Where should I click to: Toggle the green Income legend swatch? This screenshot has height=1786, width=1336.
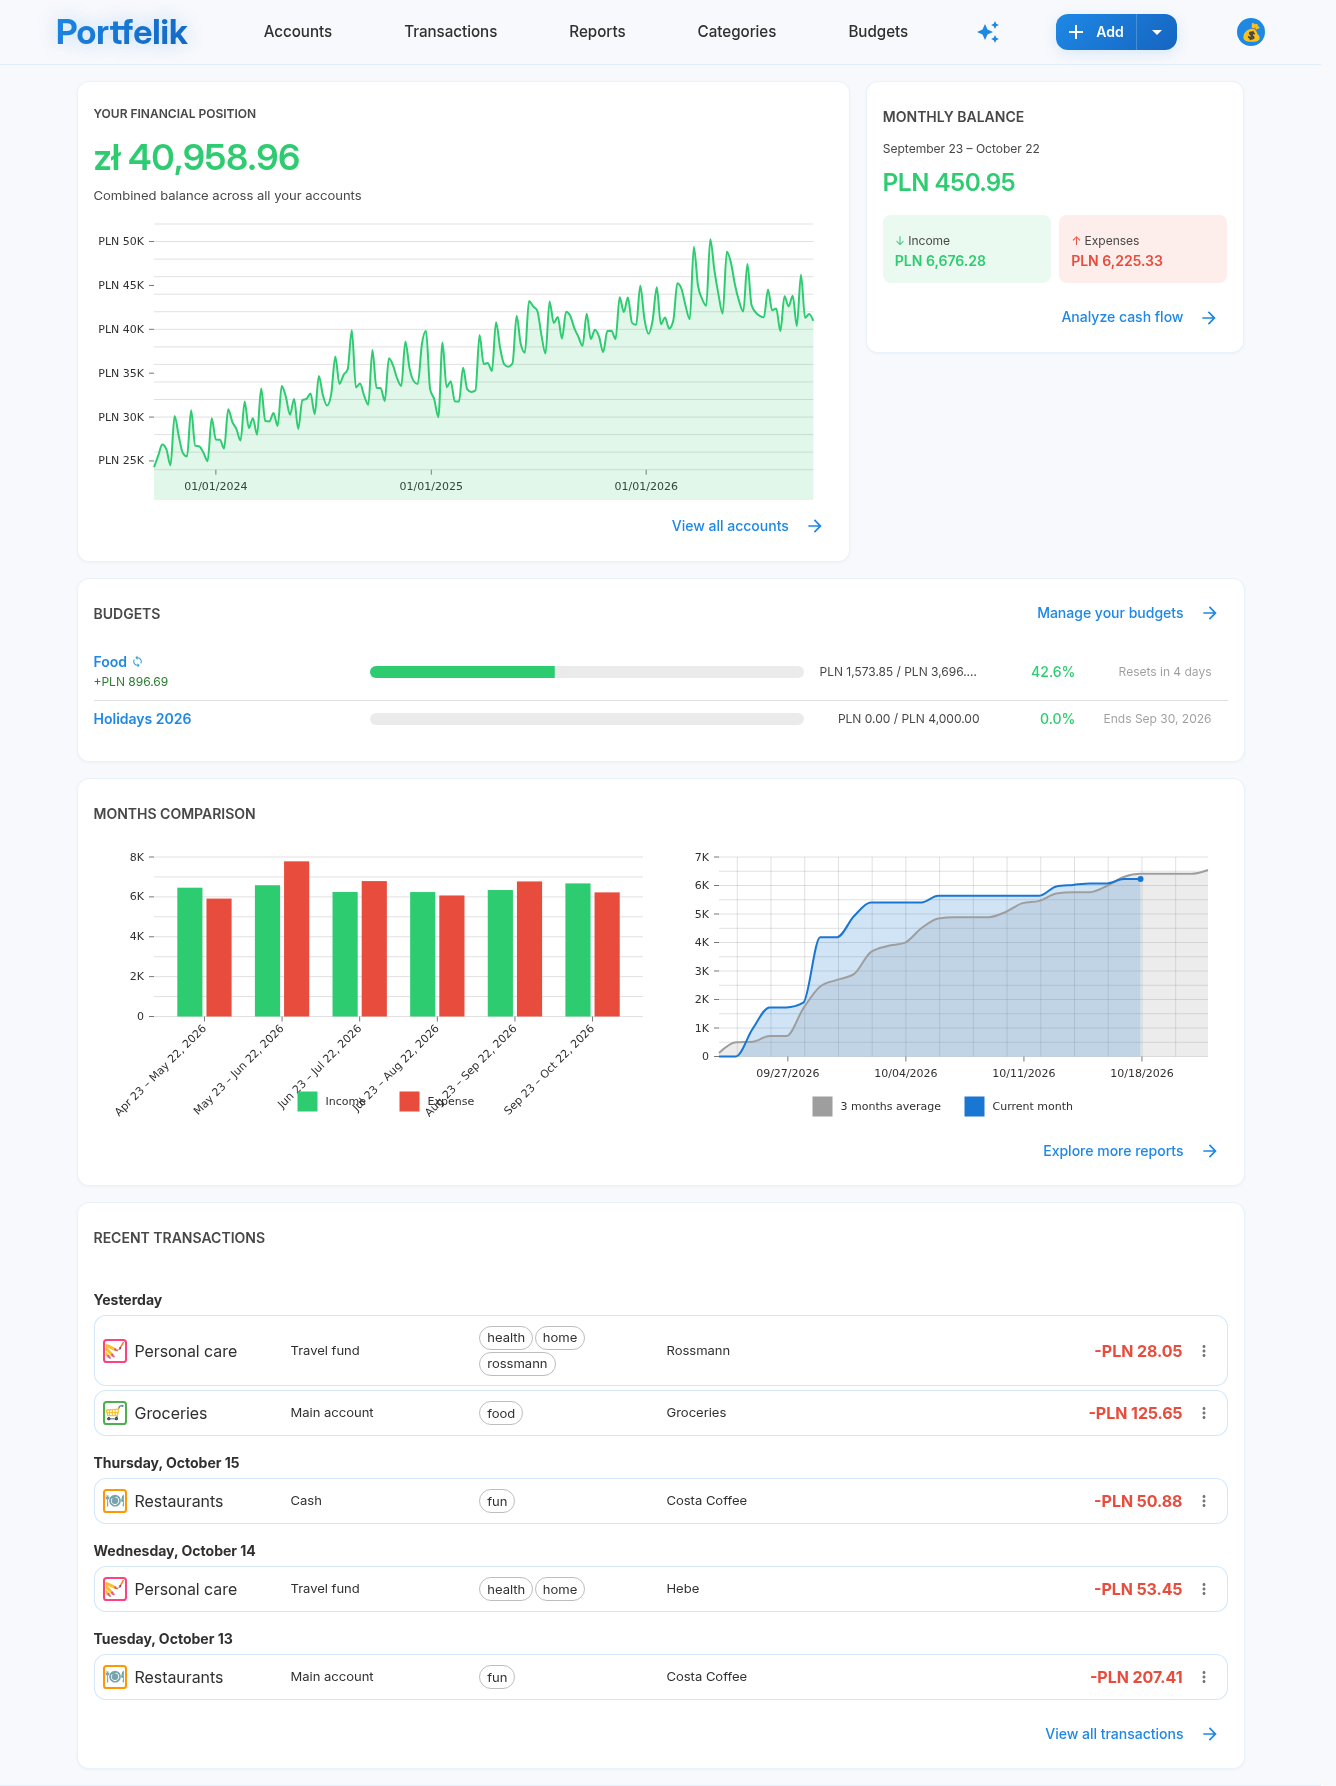pyautogui.click(x=308, y=1101)
